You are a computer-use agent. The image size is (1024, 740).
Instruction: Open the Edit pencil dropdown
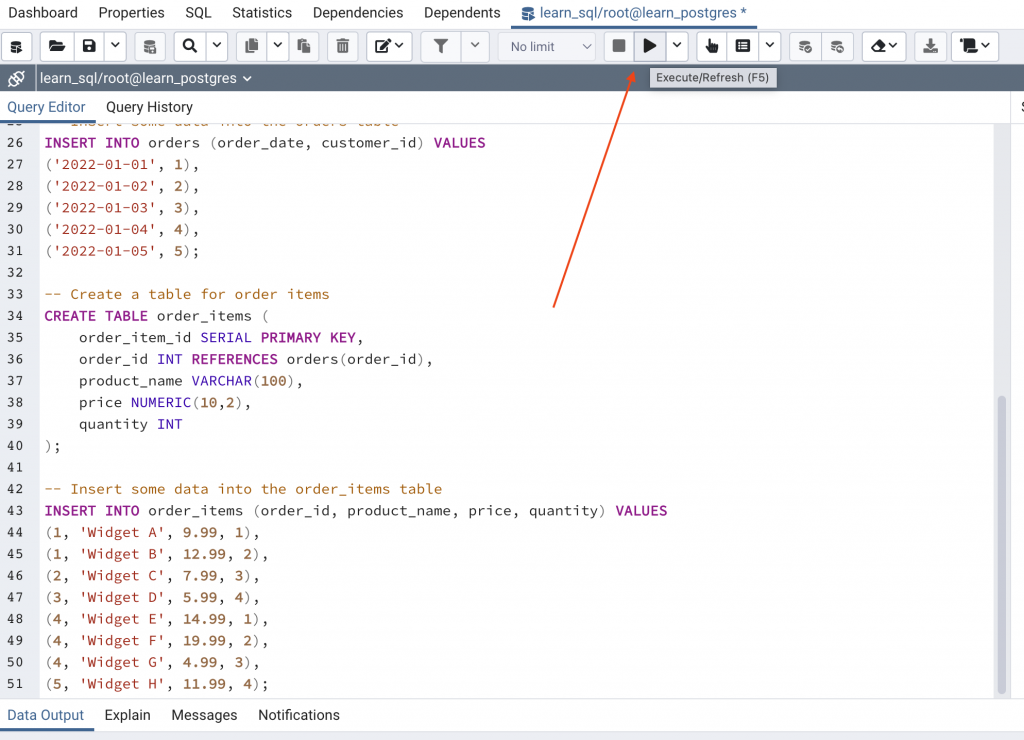point(389,46)
